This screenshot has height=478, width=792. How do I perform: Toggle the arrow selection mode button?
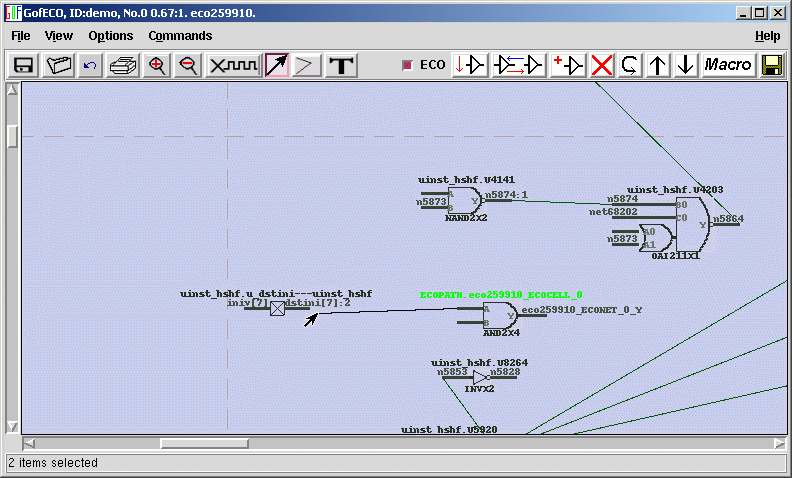tap(277, 65)
